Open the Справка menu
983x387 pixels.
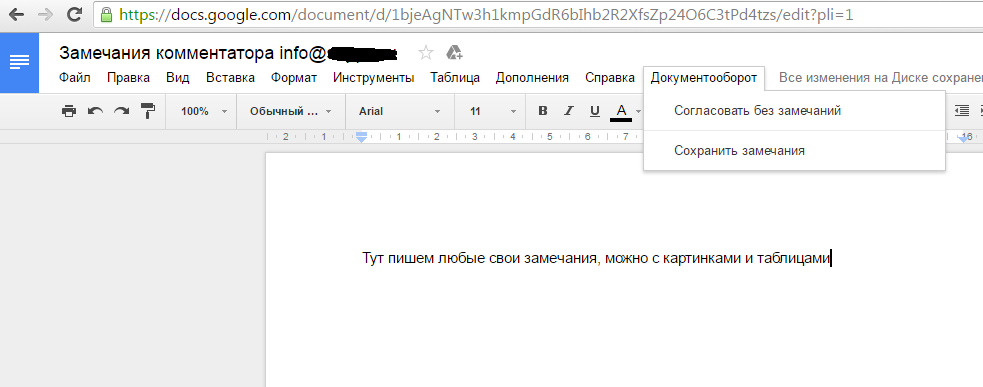610,78
